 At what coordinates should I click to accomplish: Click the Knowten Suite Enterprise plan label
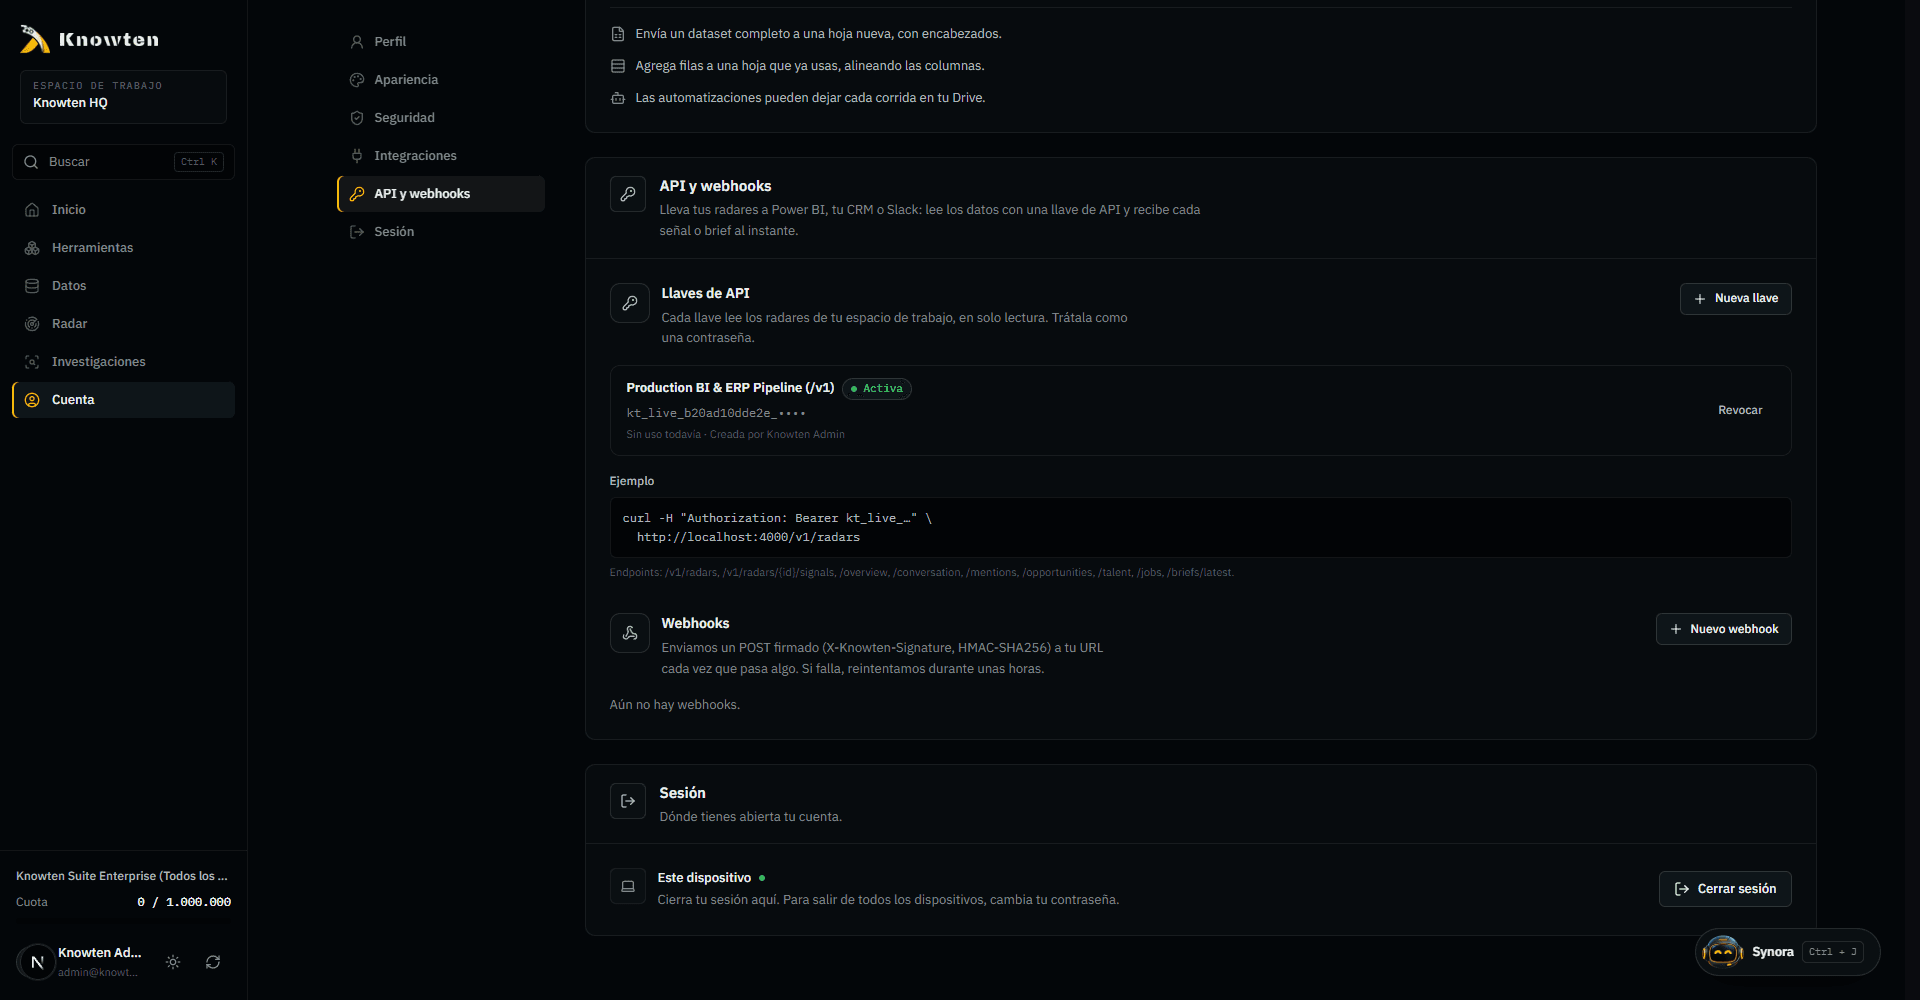[122, 876]
